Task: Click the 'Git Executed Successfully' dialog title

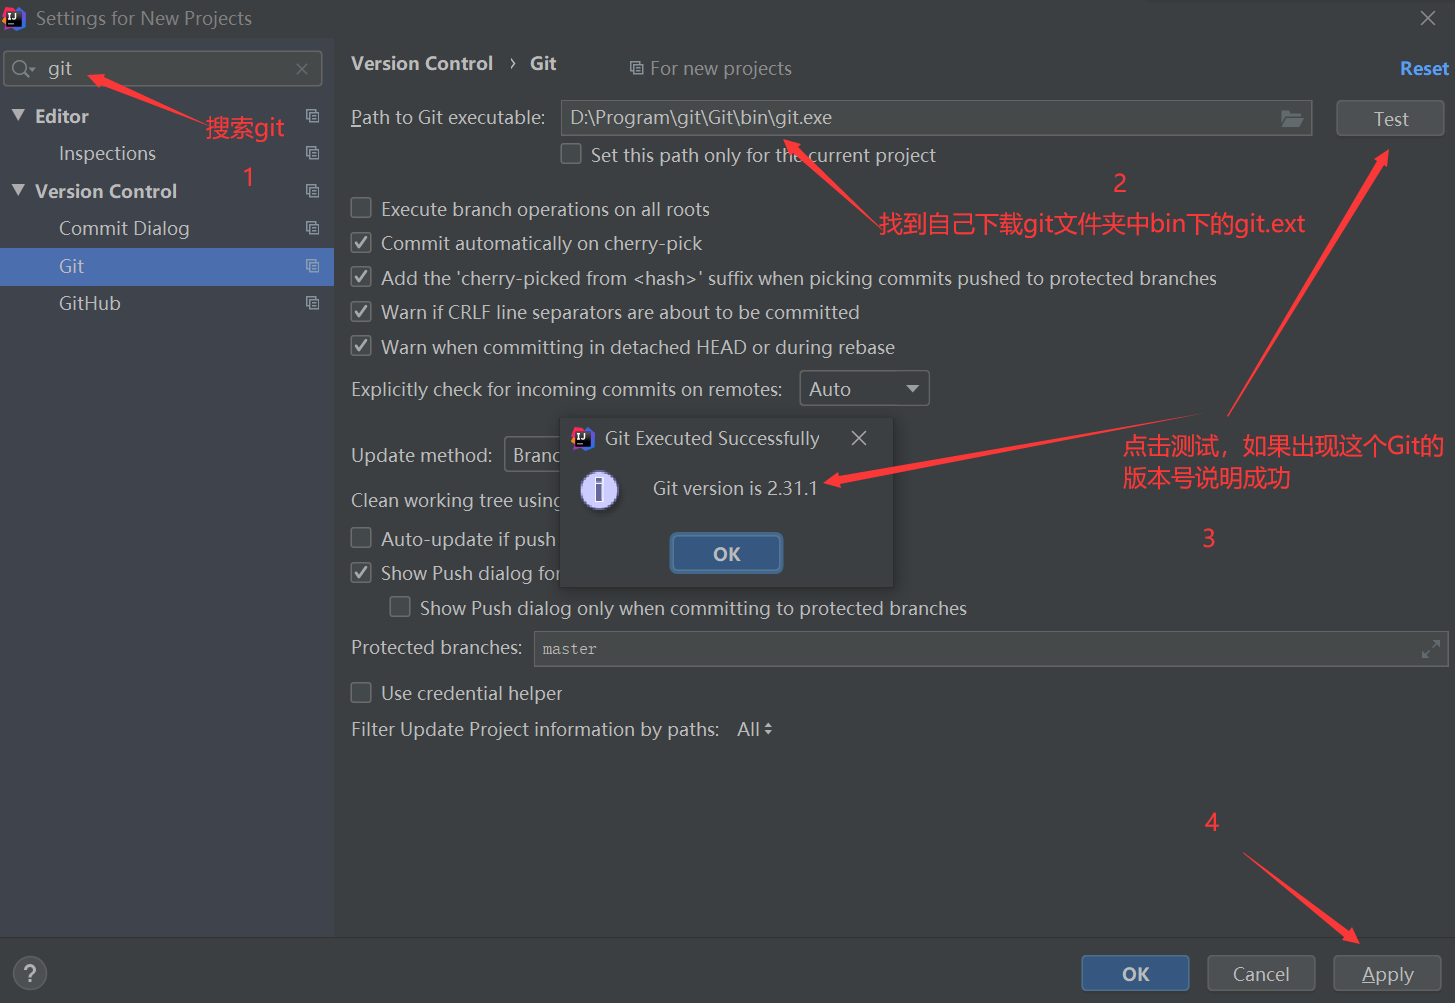Action: click(712, 438)
